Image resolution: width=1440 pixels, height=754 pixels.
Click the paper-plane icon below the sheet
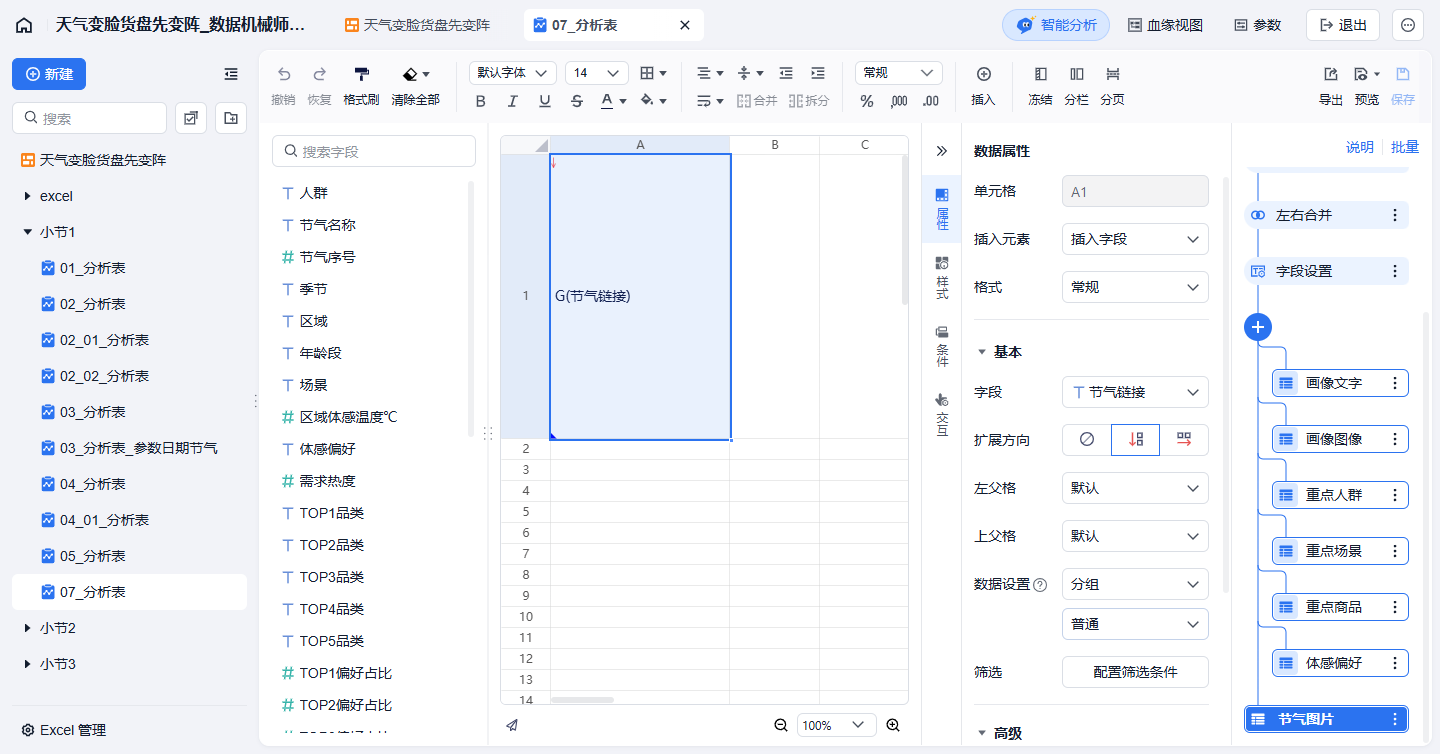512,725
